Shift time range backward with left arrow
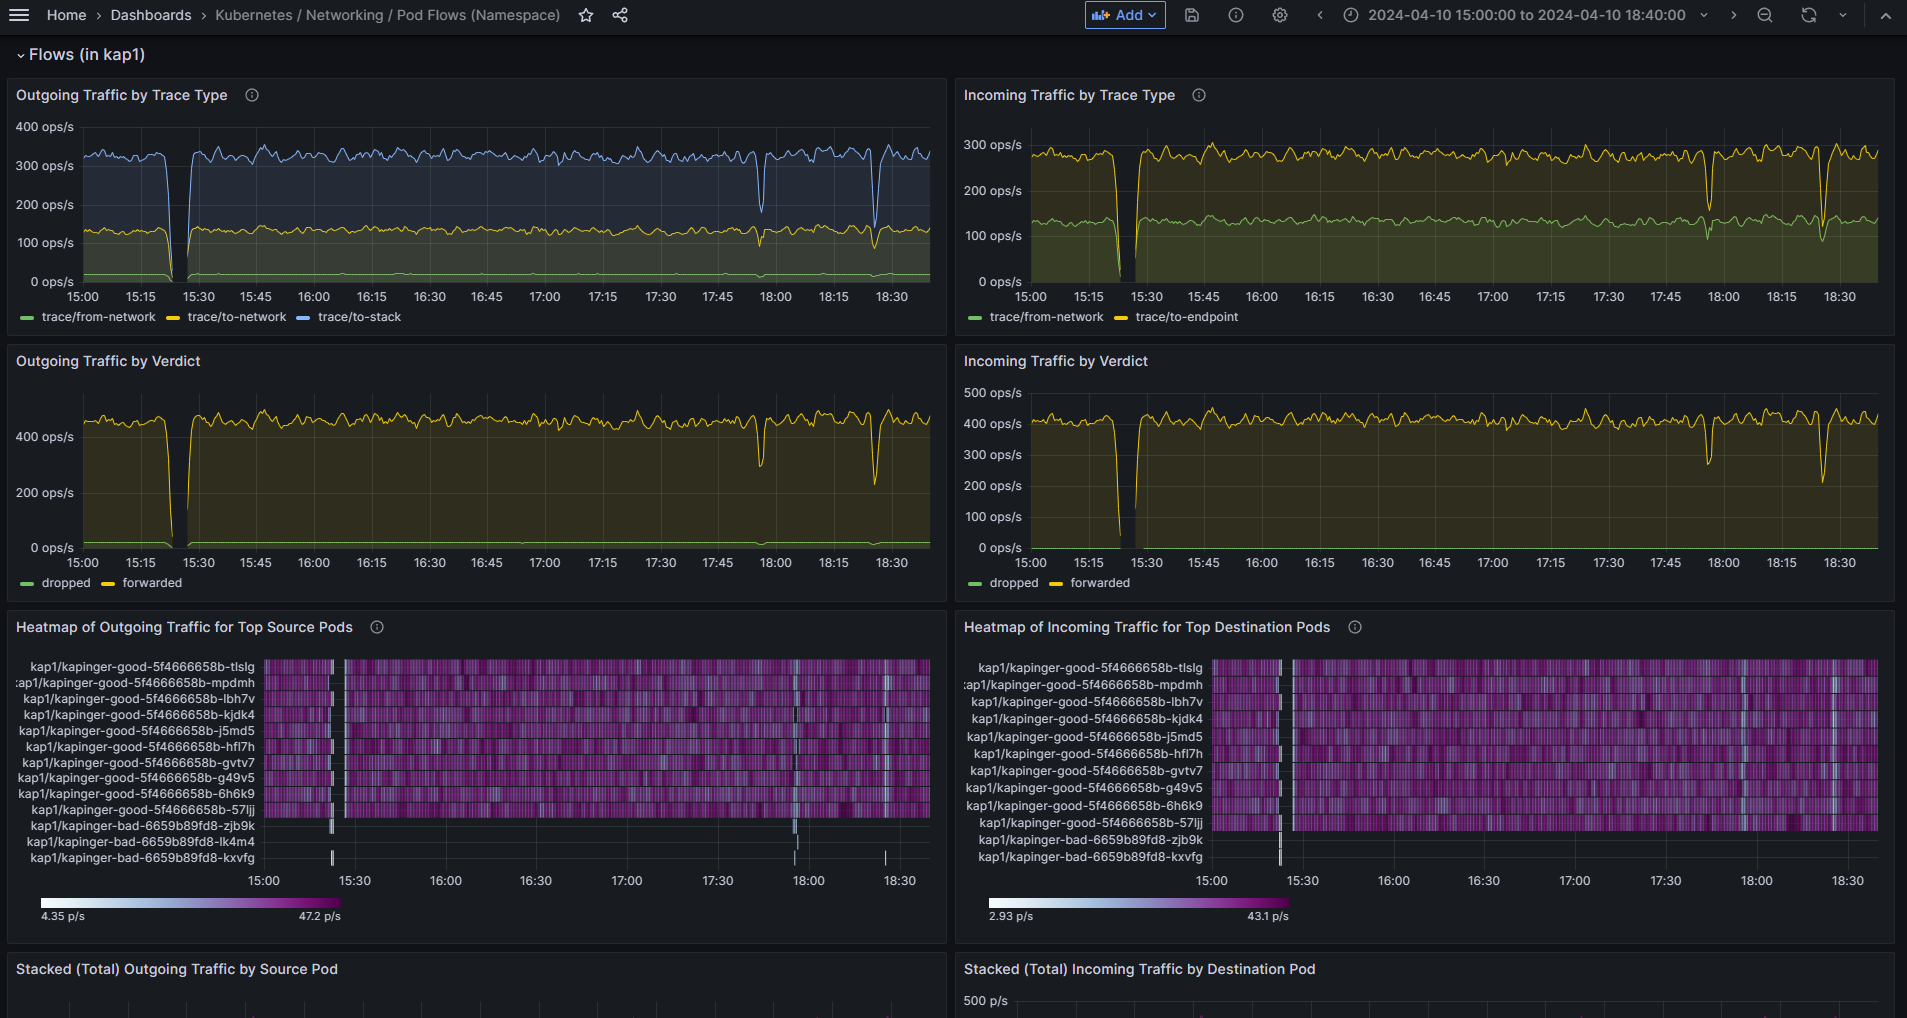 (1320, 15)
